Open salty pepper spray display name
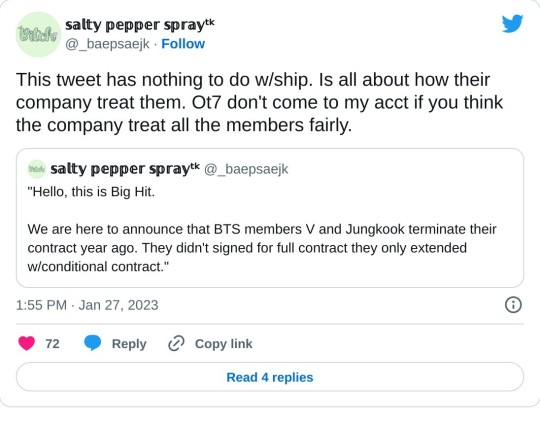Screen dimensions: 540x427 click(x=139, y=25)
